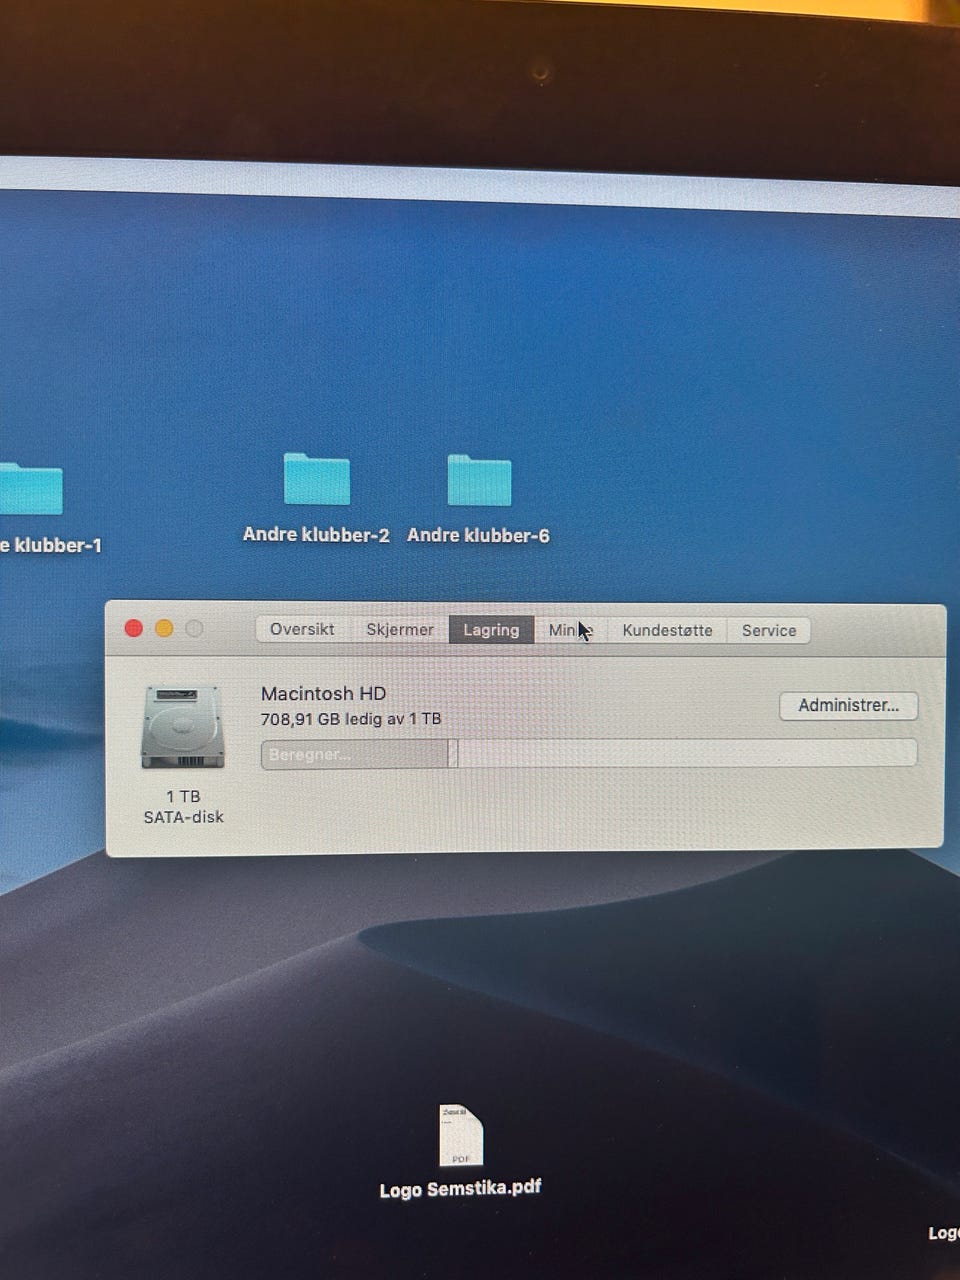Screen dimensions: 960x1280
Task: Close the system information window
Action: (x=133, y=628)
